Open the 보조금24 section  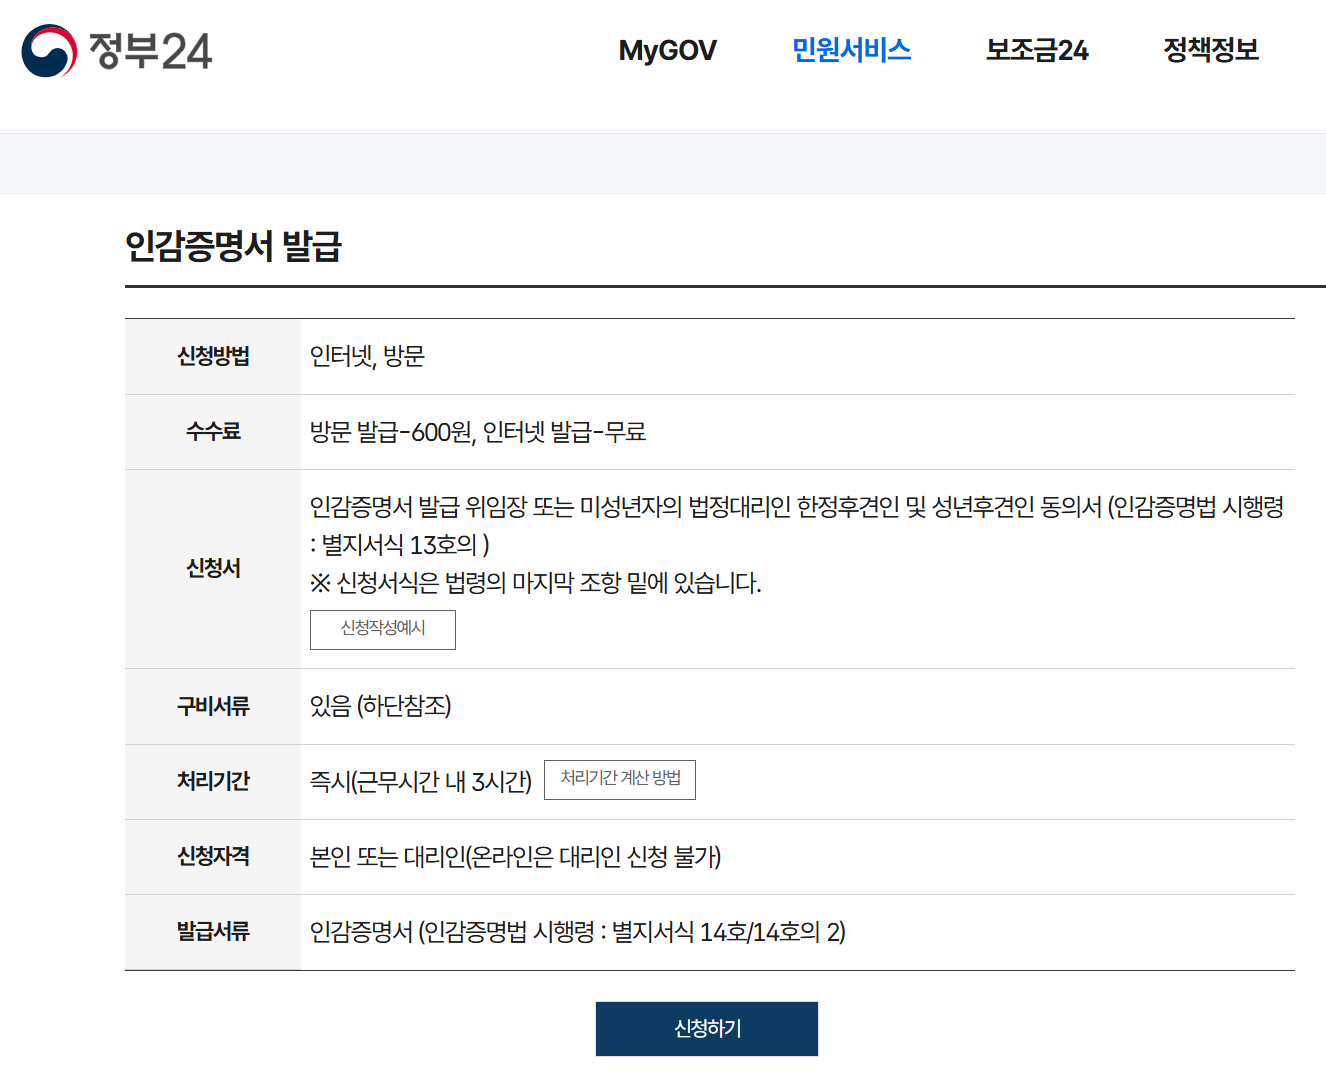click(x=1036, y=51)
